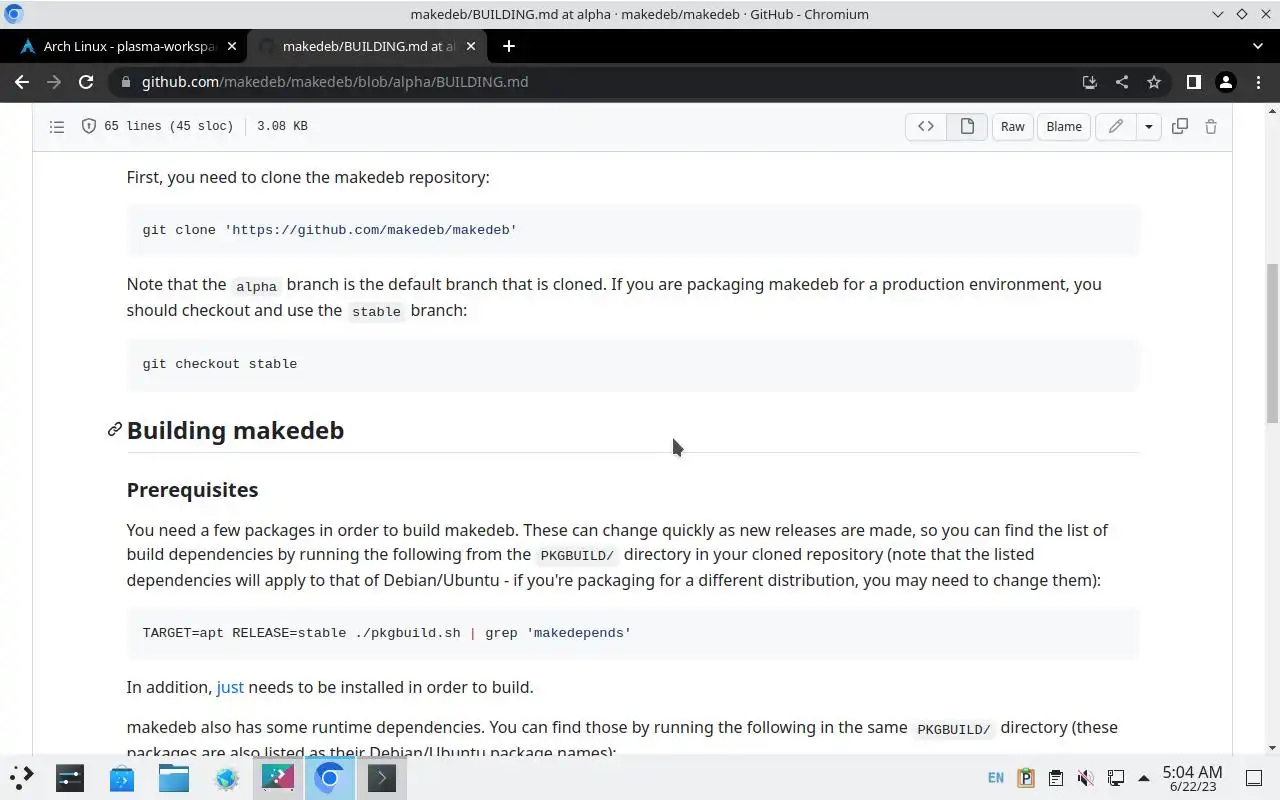Open the Blame view

1064,126
